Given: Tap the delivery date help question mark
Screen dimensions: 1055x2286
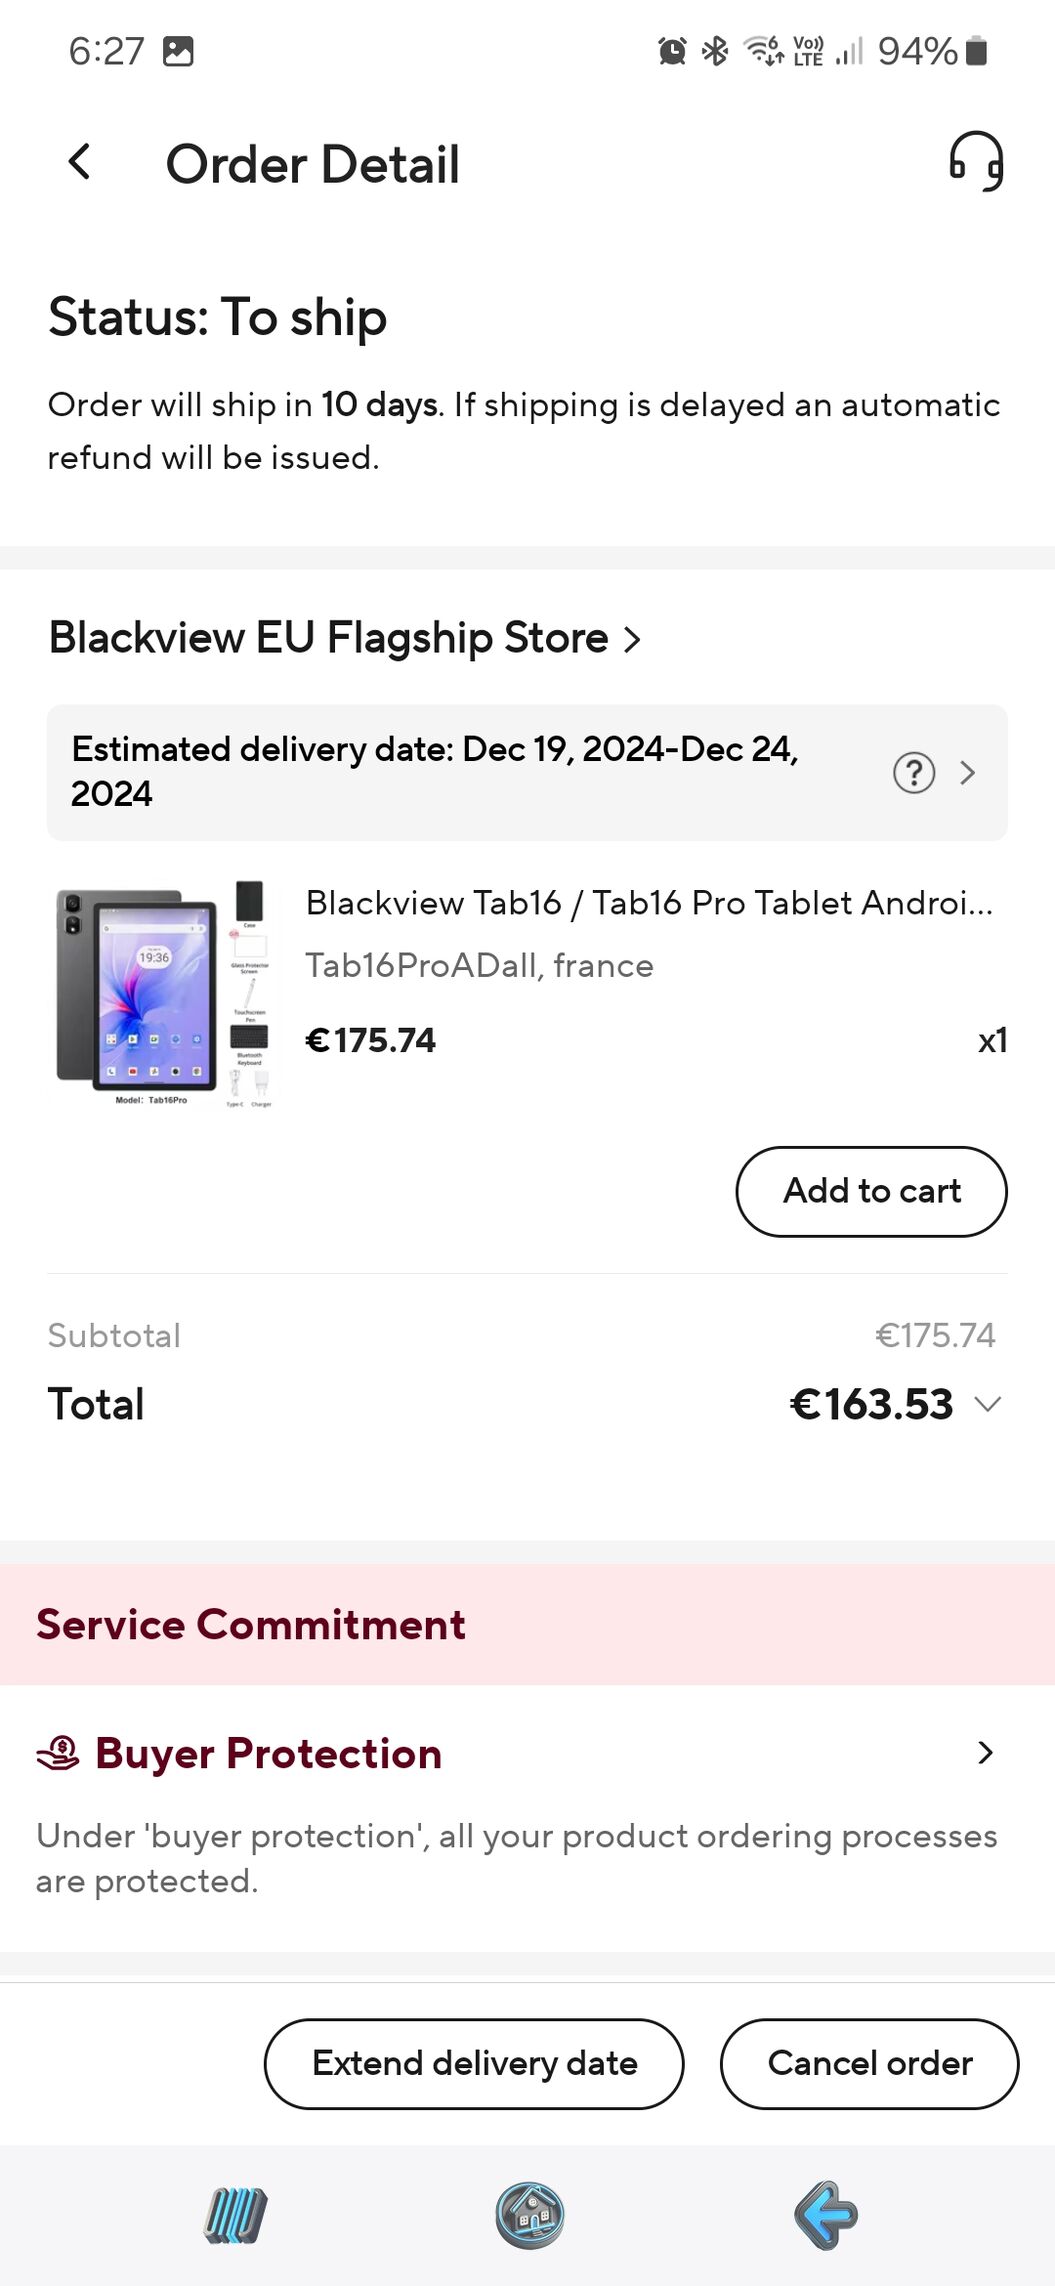Looking at the screenshot, I should coord(913,773).
